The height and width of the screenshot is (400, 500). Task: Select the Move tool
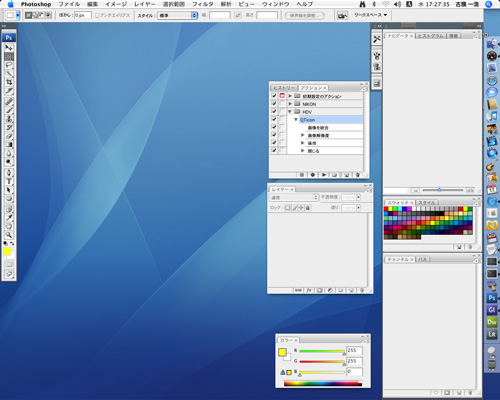pyautogui.click(x=9, y=48)
